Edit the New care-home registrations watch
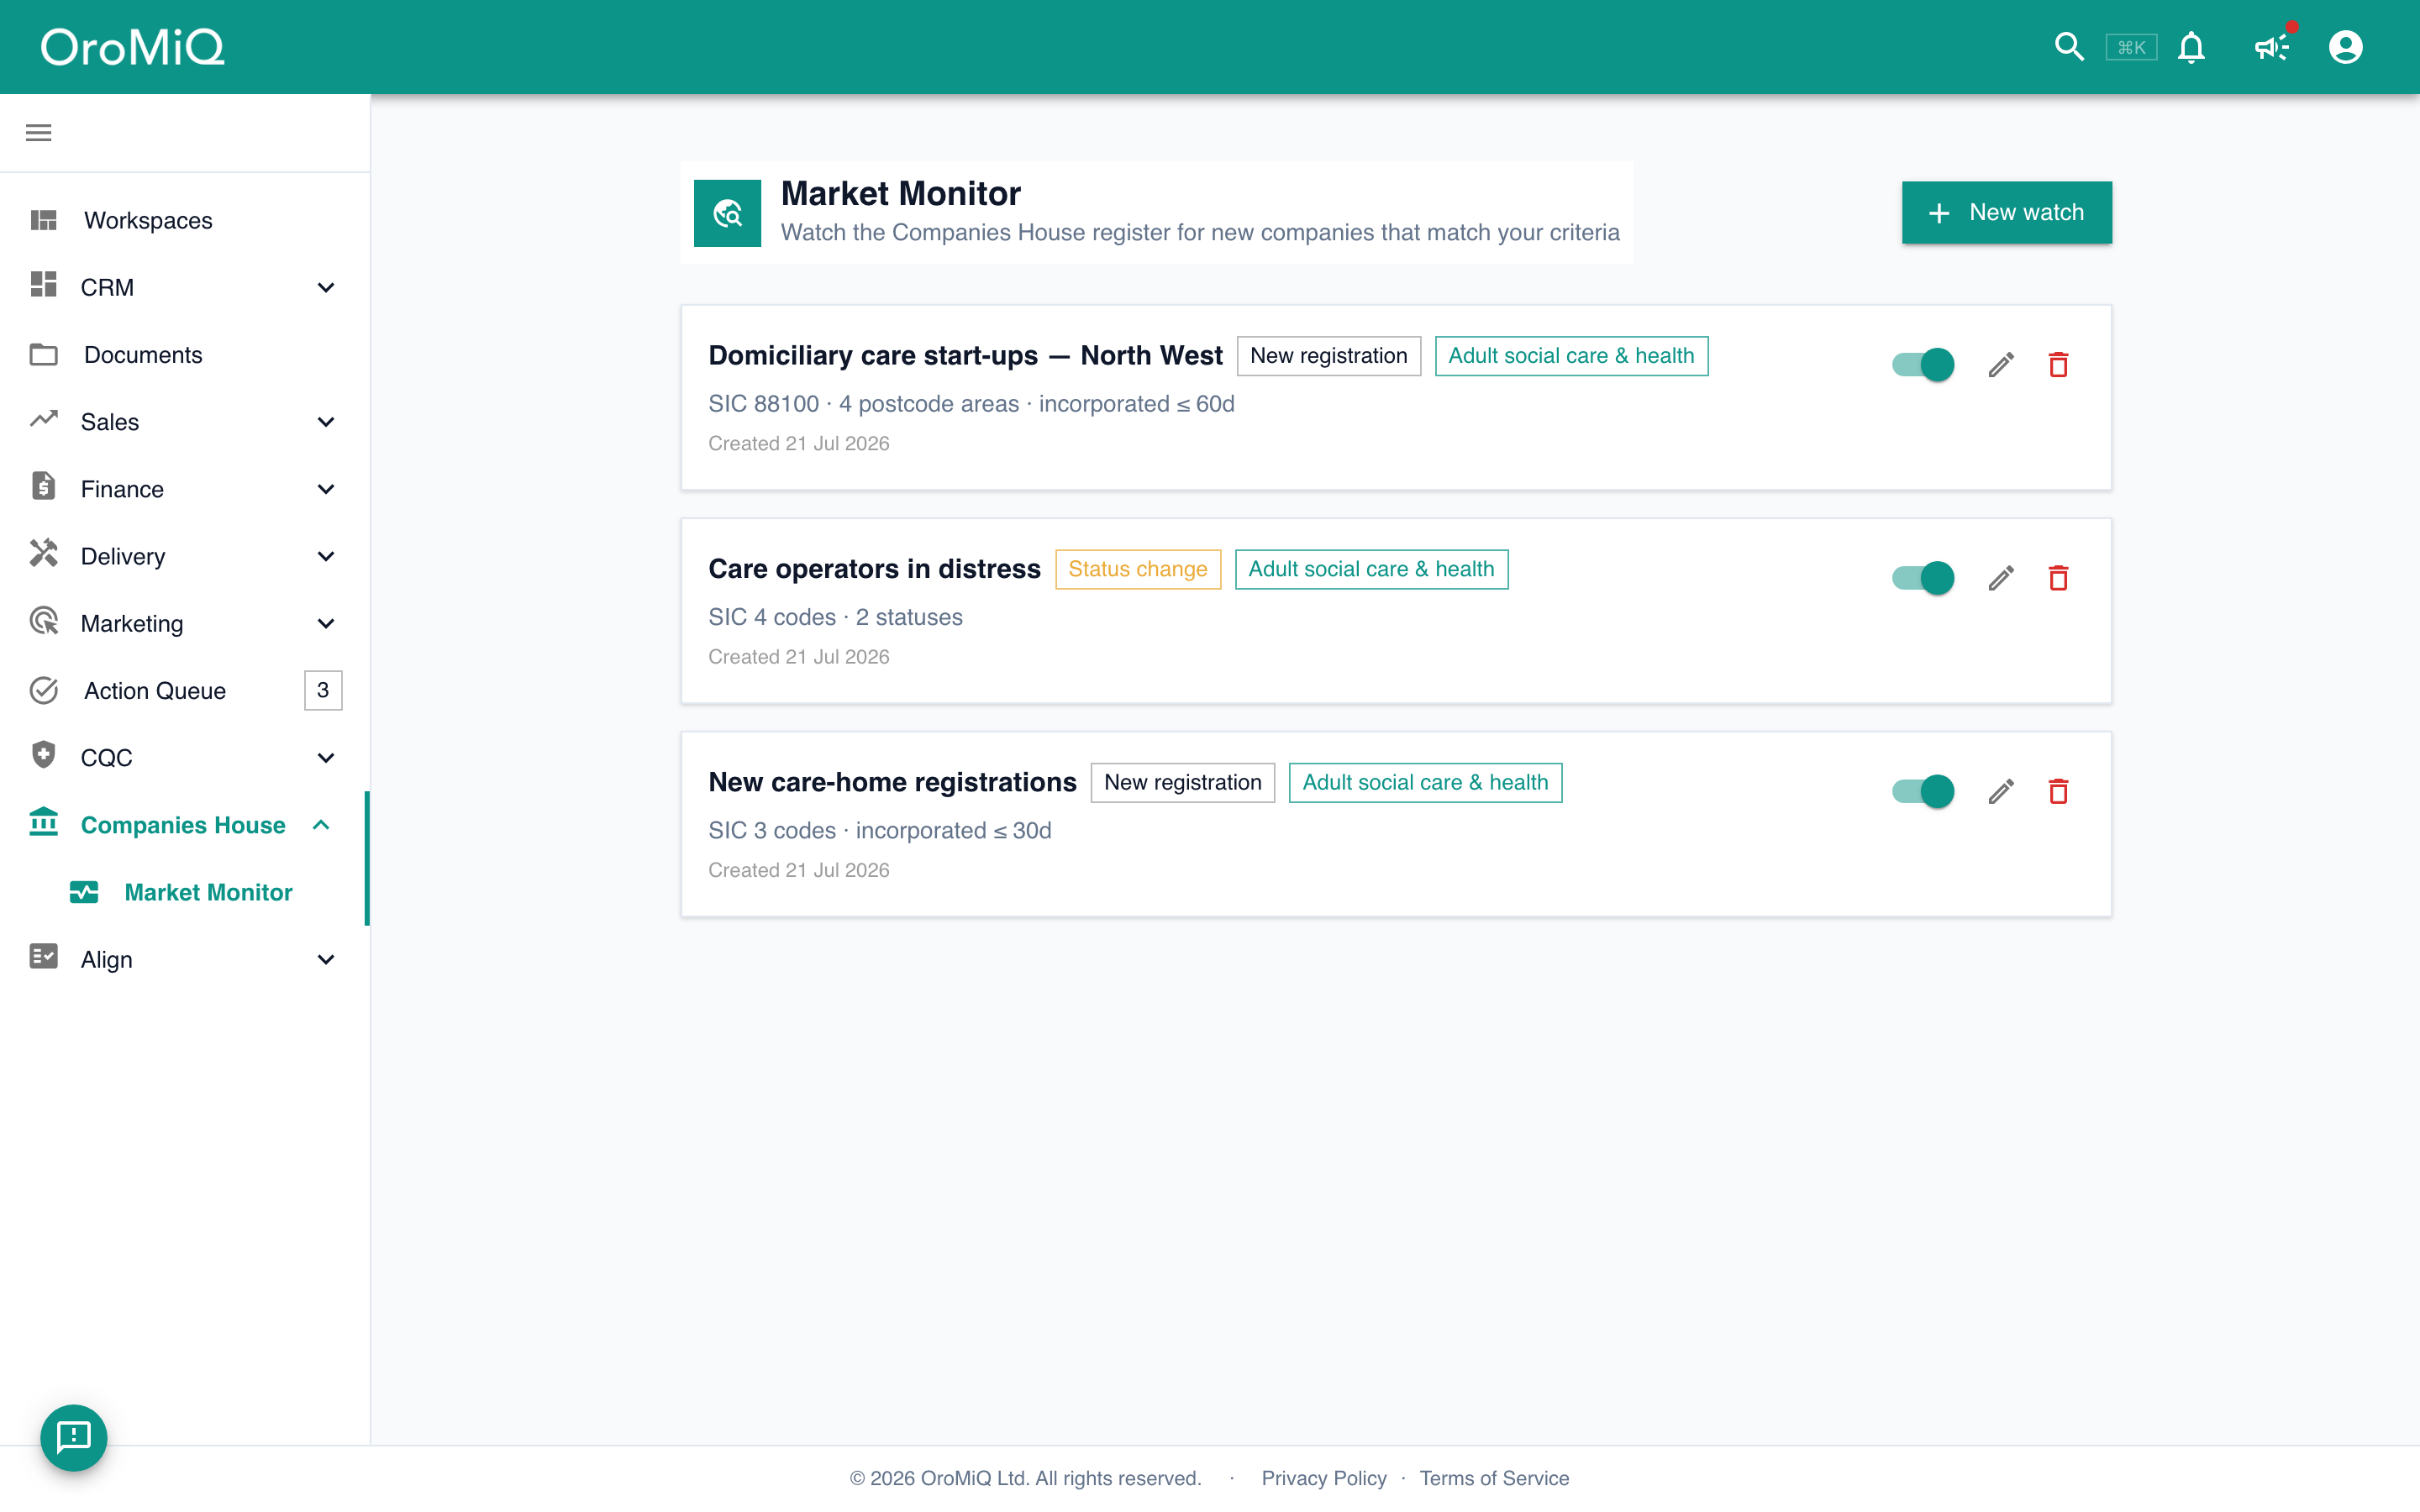The width and height of the screenshot is (2420, 1512). click(x=2001, y=792)
